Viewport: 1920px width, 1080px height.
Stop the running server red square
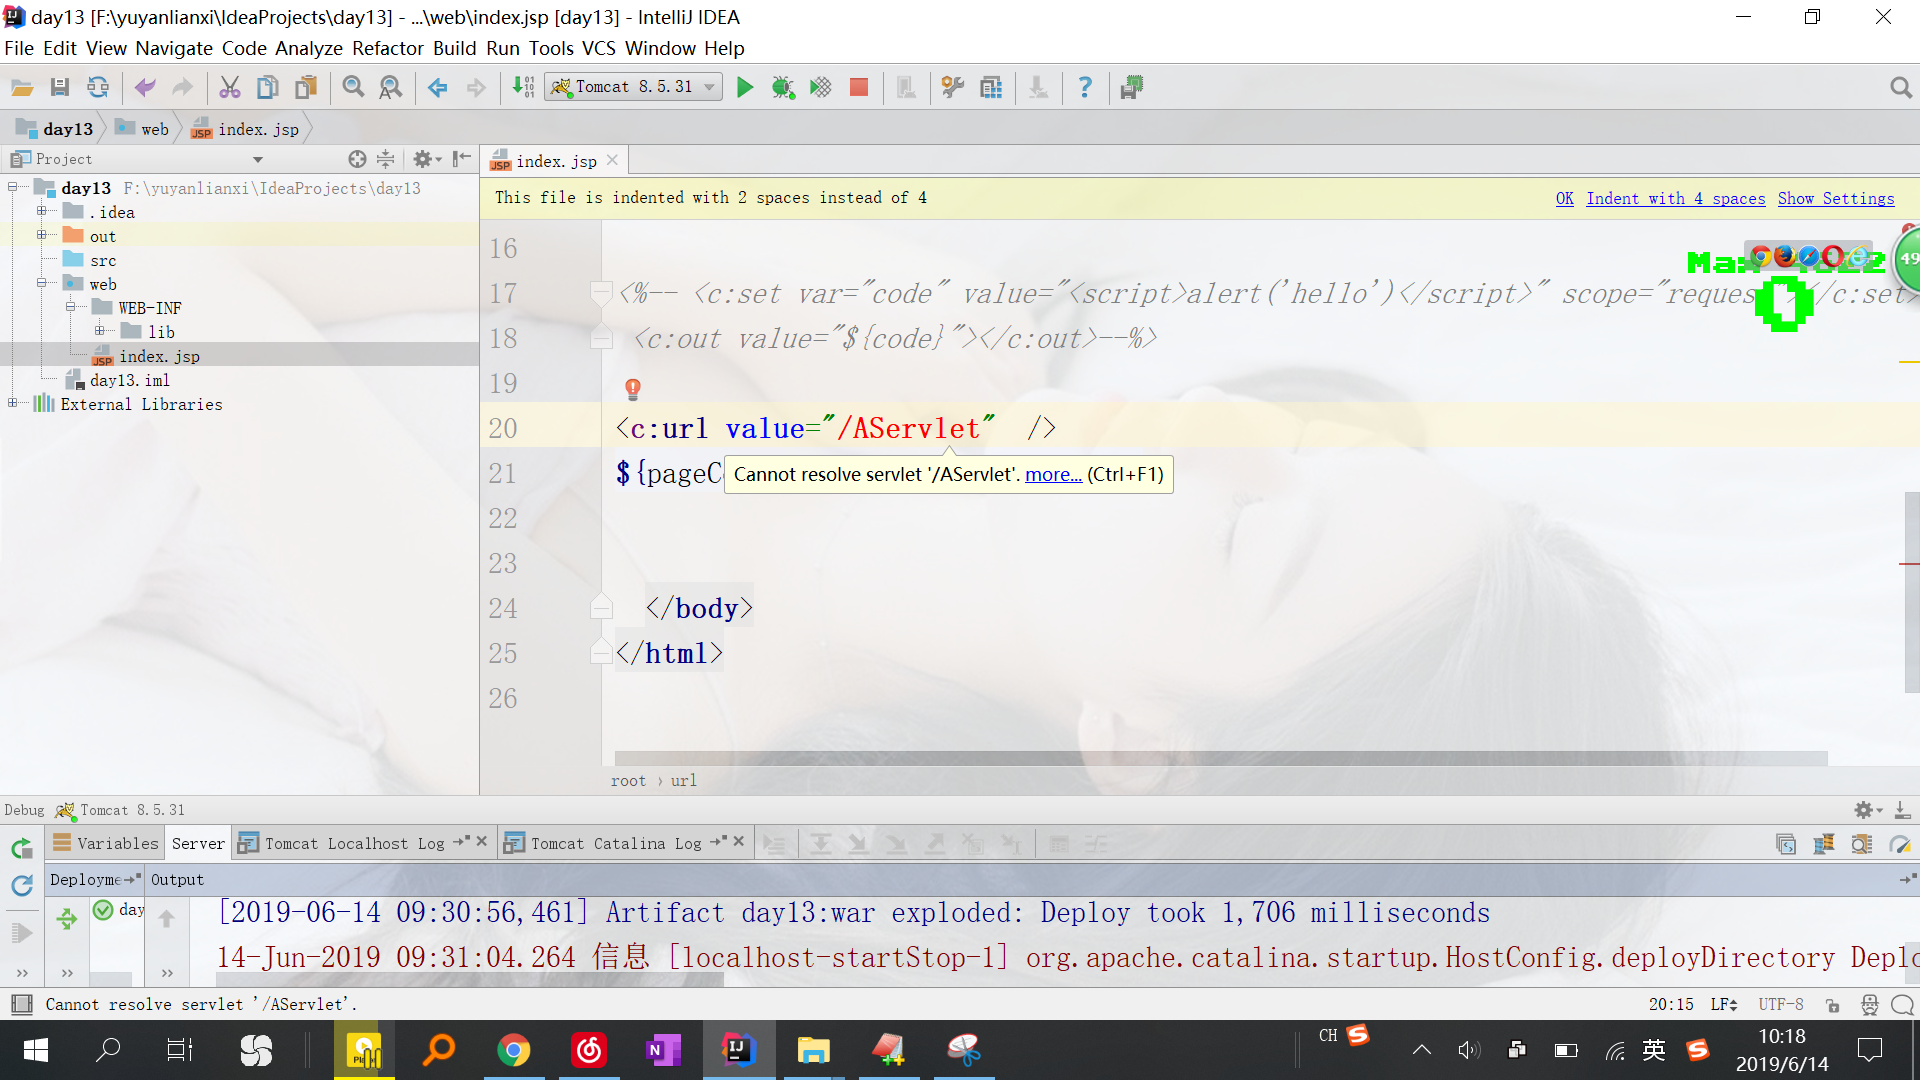pos(859,88)
